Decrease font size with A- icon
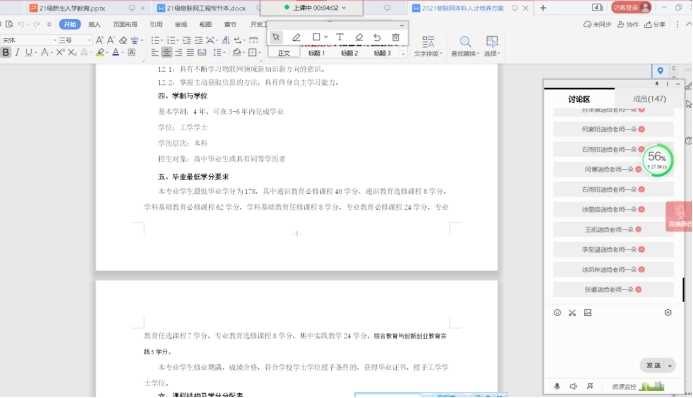This screenshot has width=693, height=398. (x=111, y=40)
